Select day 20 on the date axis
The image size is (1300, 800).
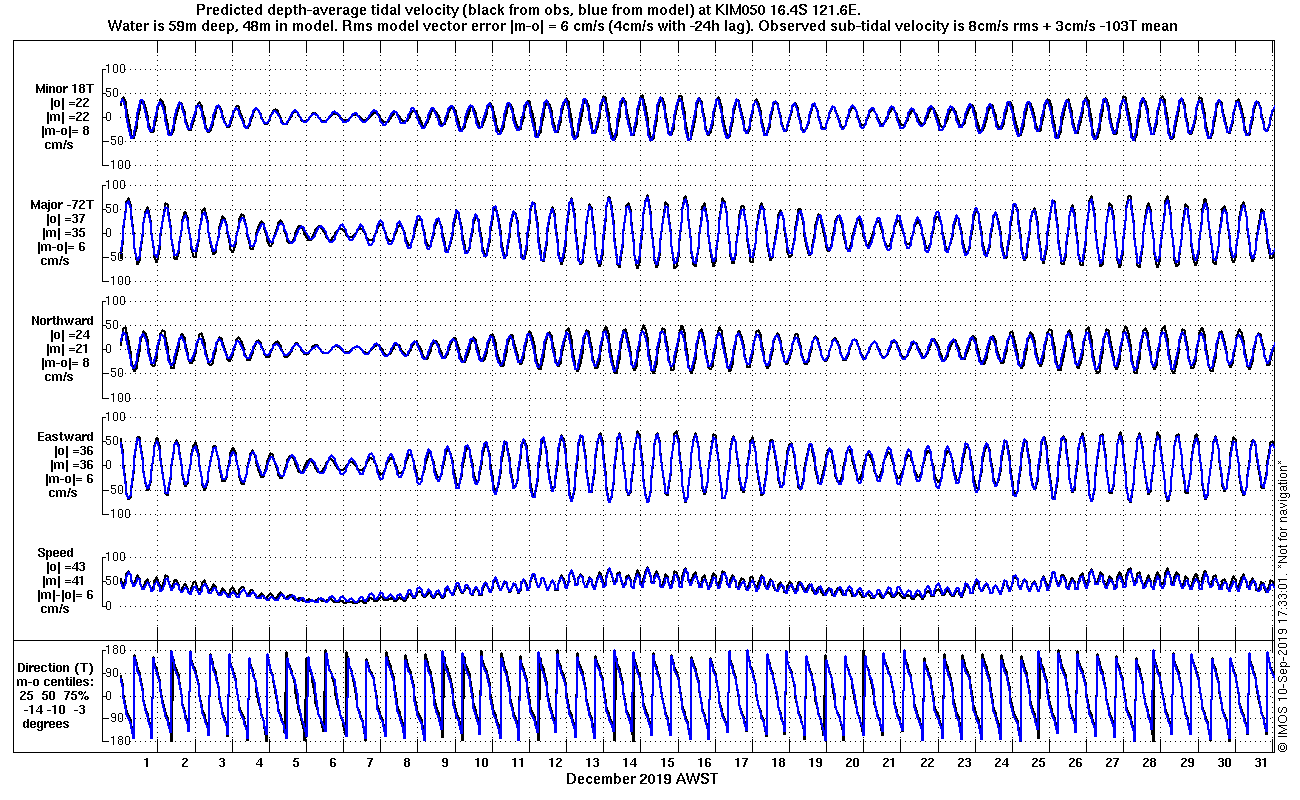pos(853,762)
